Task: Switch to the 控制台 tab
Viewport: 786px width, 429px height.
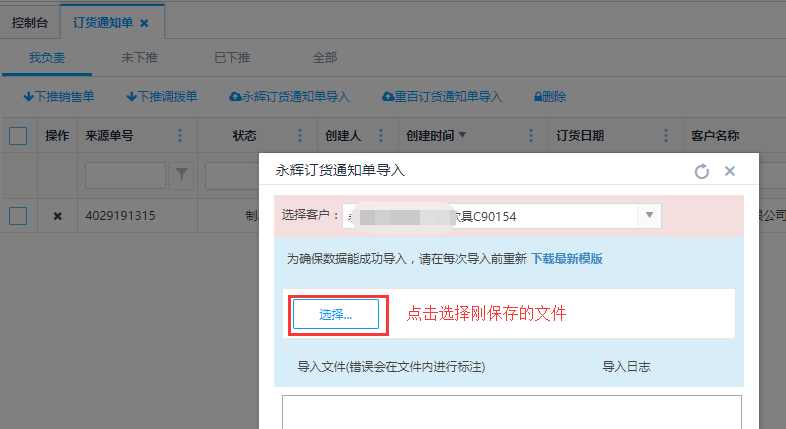Action: click(x=30, y=22)
